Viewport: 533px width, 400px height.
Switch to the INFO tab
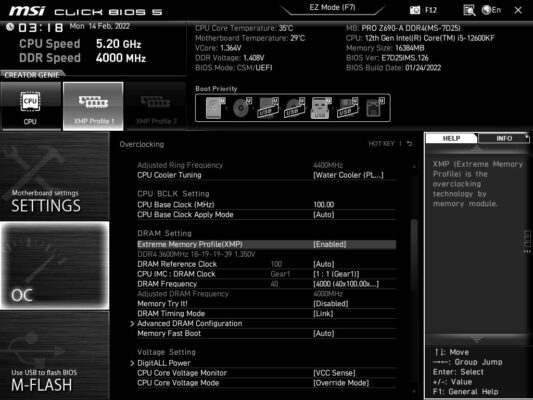(x=504, y=138)
